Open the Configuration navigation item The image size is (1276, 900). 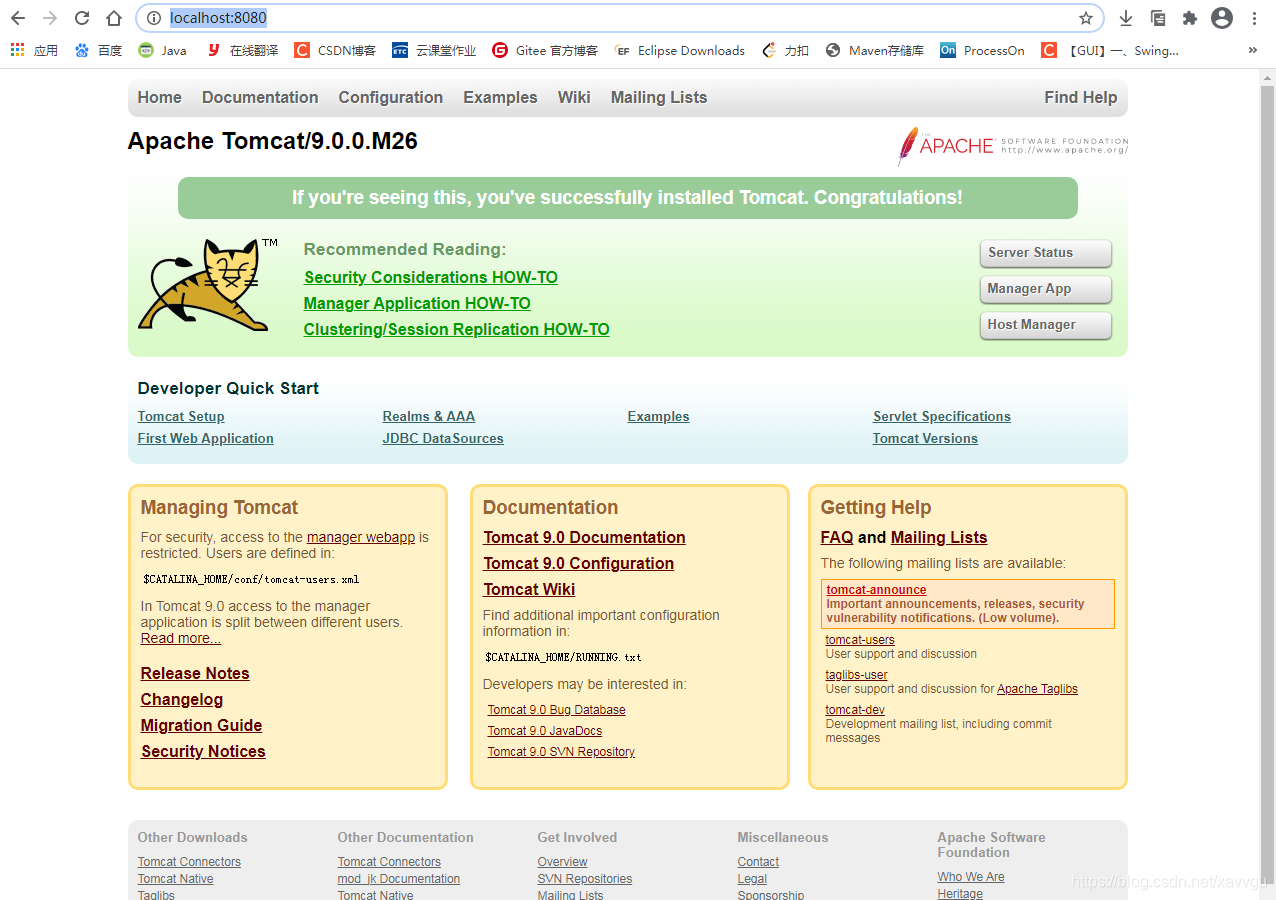pos(390,97)
